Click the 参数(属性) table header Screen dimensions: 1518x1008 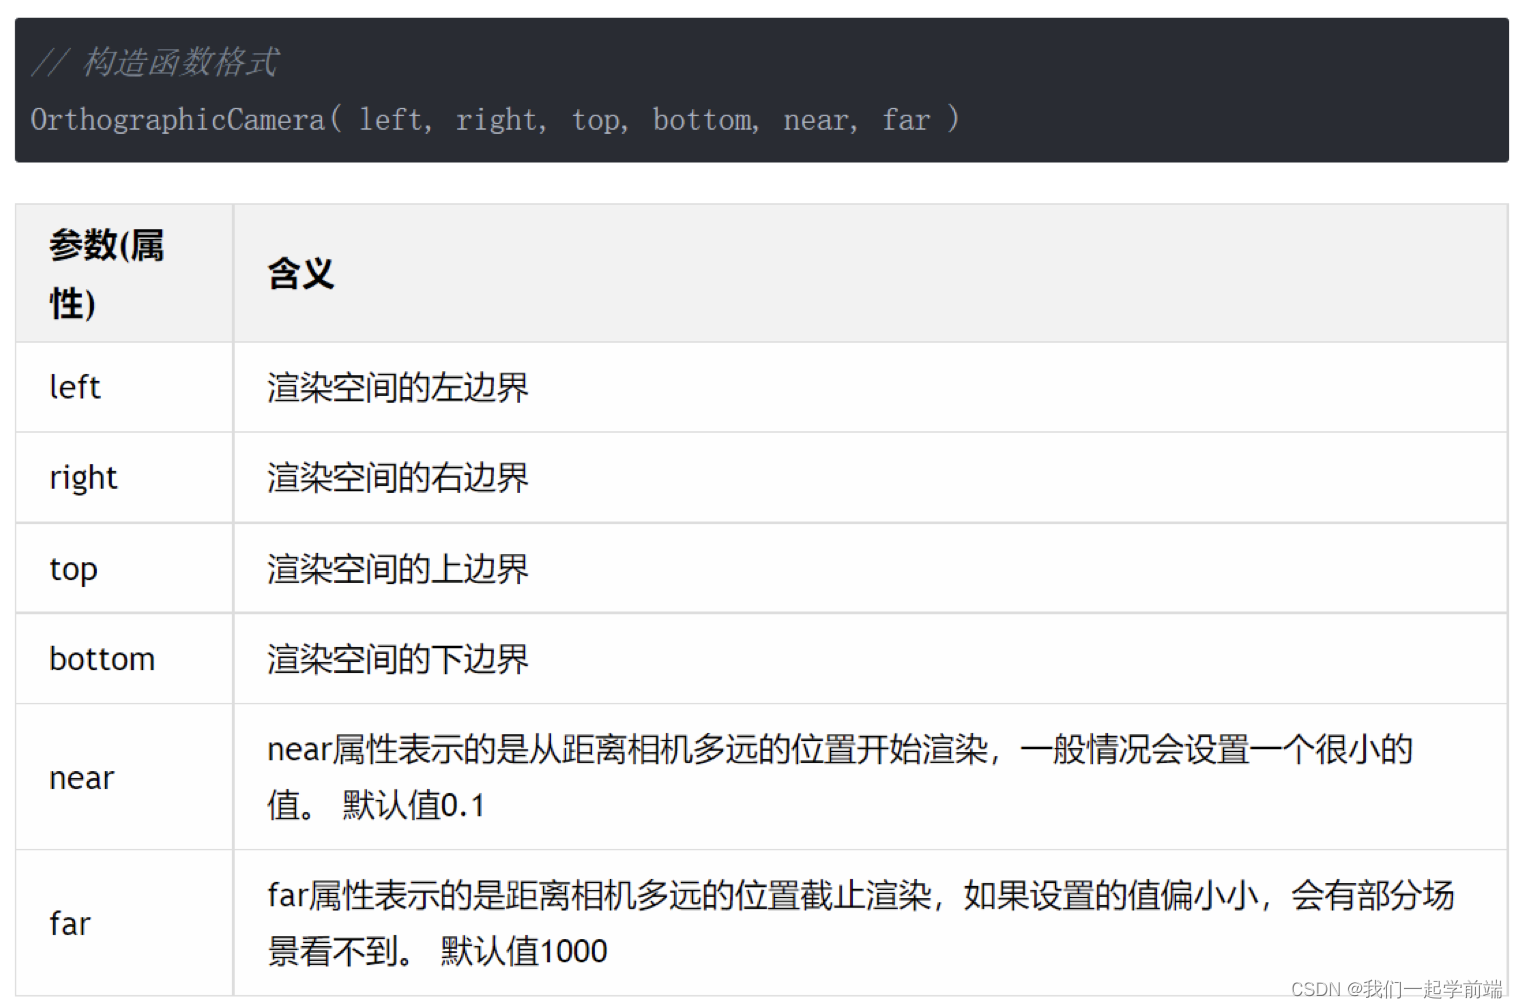pos(106,273)
